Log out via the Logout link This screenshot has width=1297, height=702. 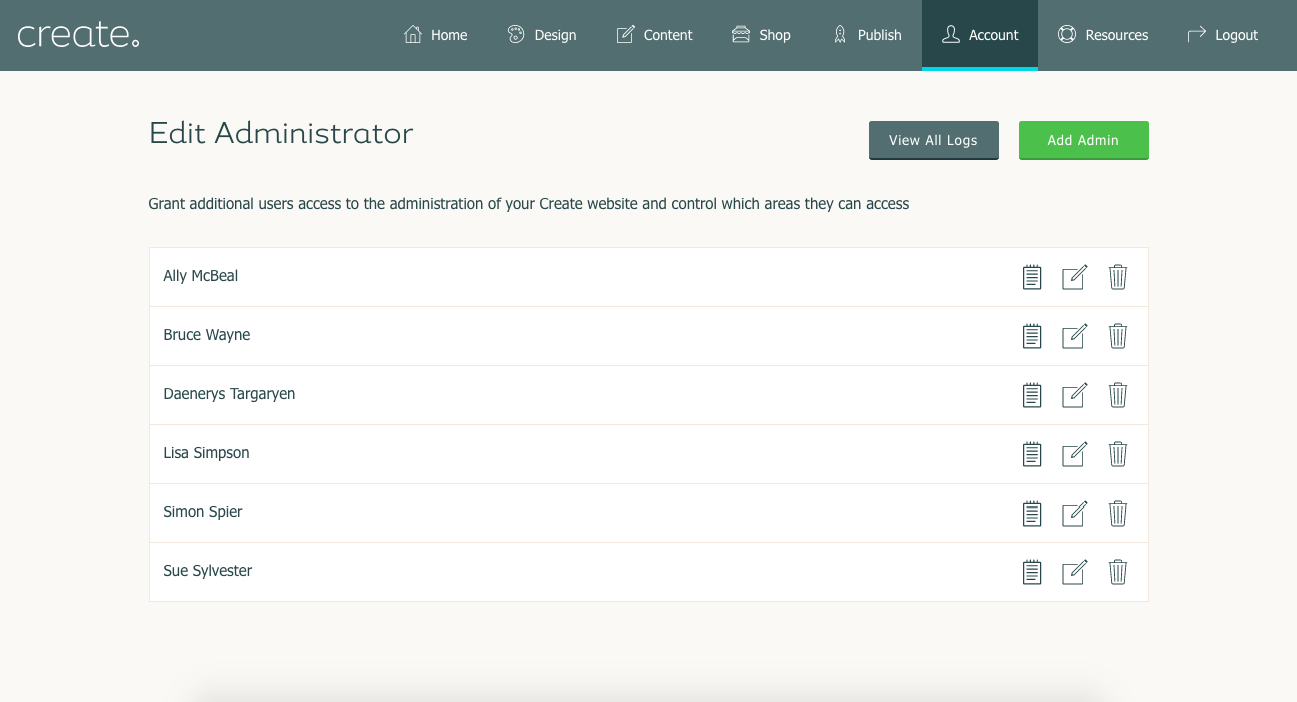click(x=1222, y=35)
